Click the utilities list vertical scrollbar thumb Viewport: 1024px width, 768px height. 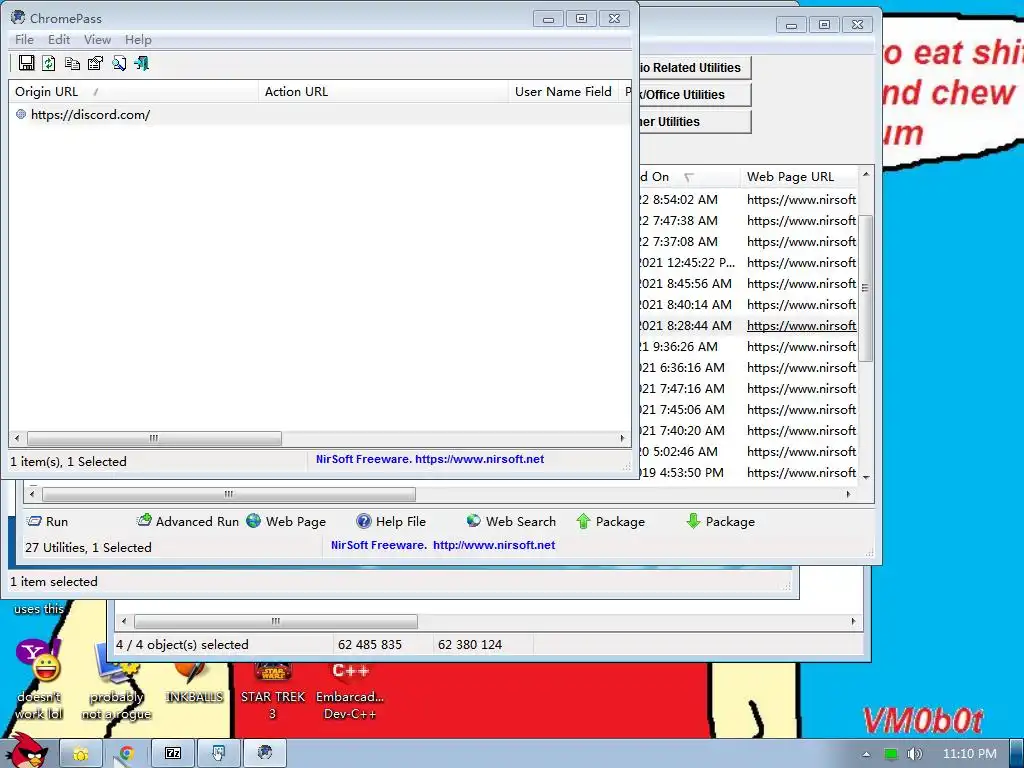866,288
